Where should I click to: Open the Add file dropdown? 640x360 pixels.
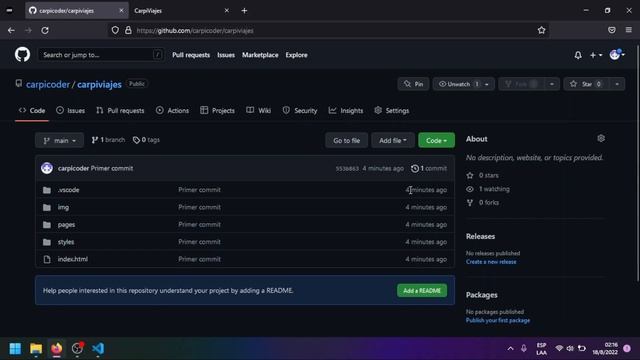click(x=393, y=140)
